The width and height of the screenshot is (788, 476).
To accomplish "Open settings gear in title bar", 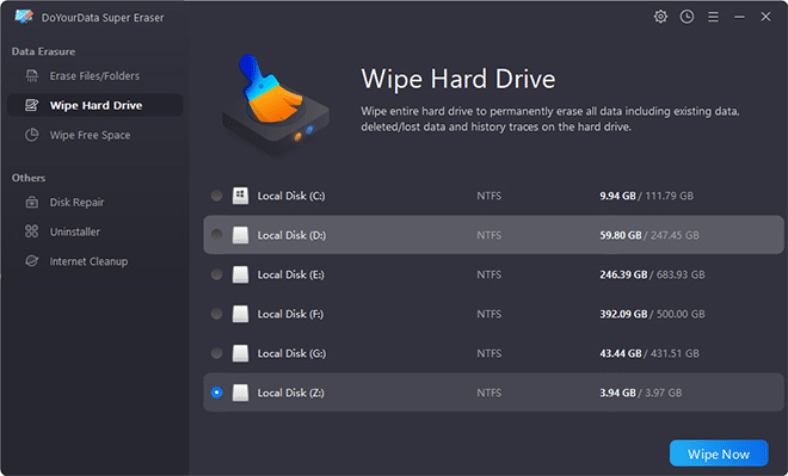I will pyautogui.click(x=660, y=17).
